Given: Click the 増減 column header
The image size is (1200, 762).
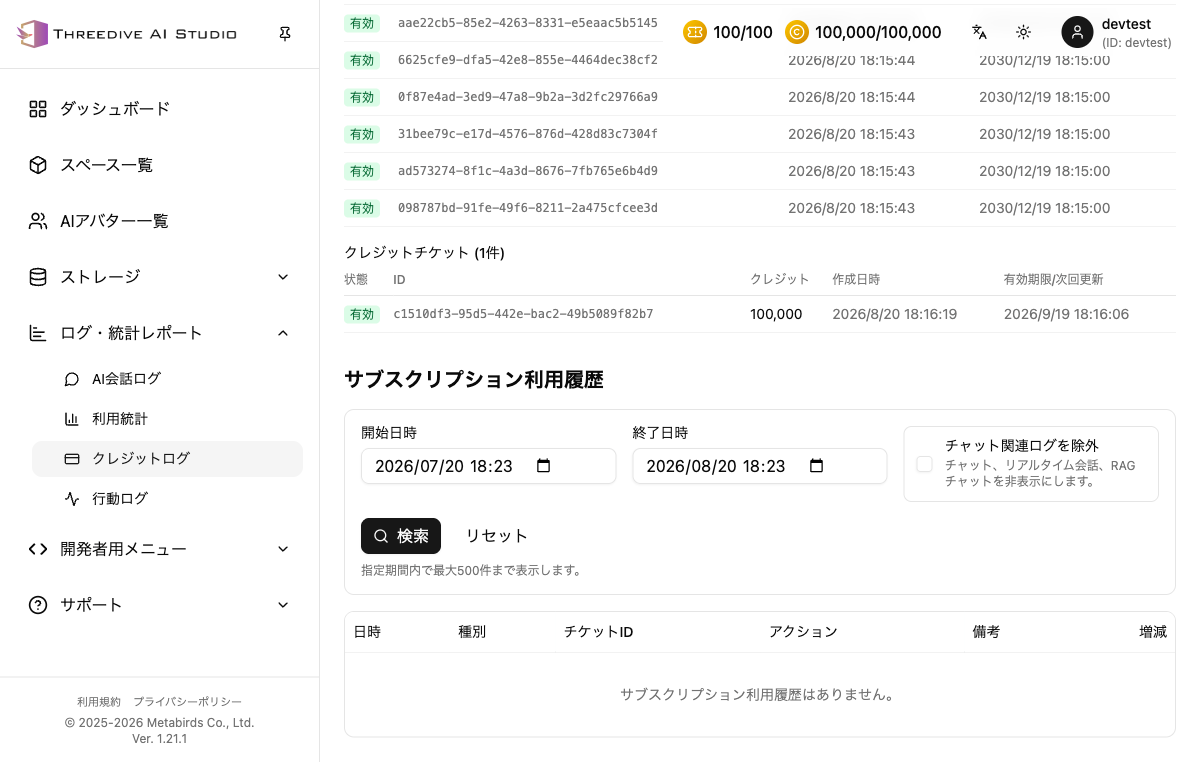Looking at the screenshot, I should click(1153, 632).
